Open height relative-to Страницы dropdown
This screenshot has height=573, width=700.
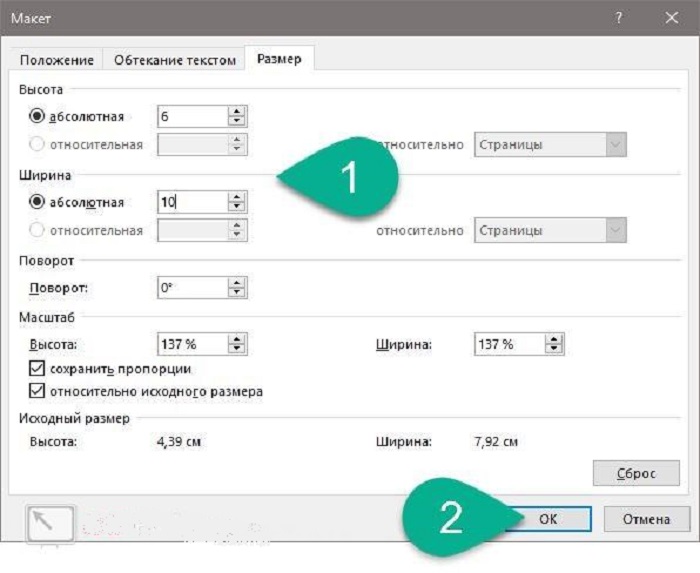pos(550,145)
